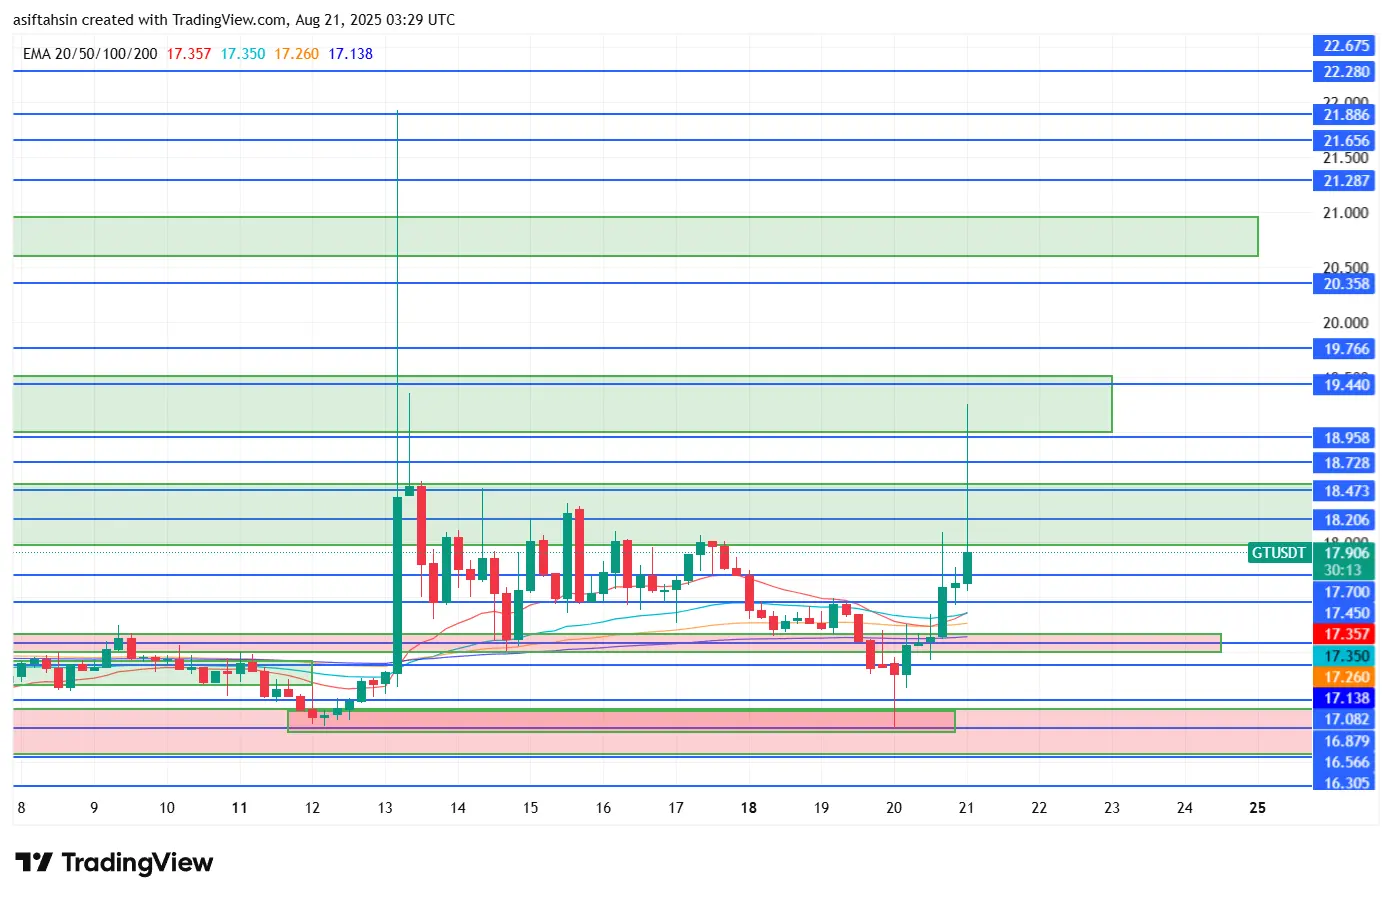Click the red 17.357 EMA price tag

click(1345, 634)
